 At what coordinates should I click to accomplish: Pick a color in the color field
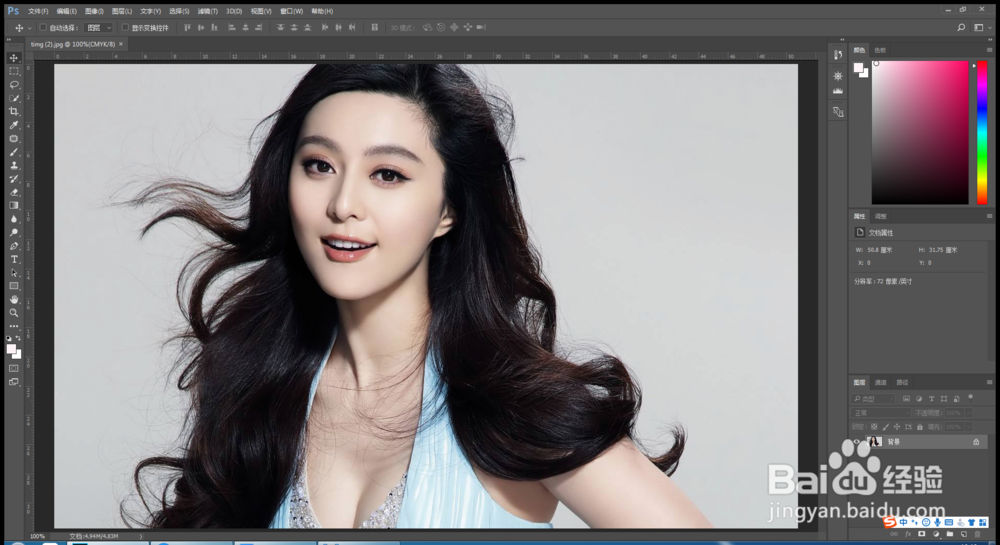[x=920, y=133]
